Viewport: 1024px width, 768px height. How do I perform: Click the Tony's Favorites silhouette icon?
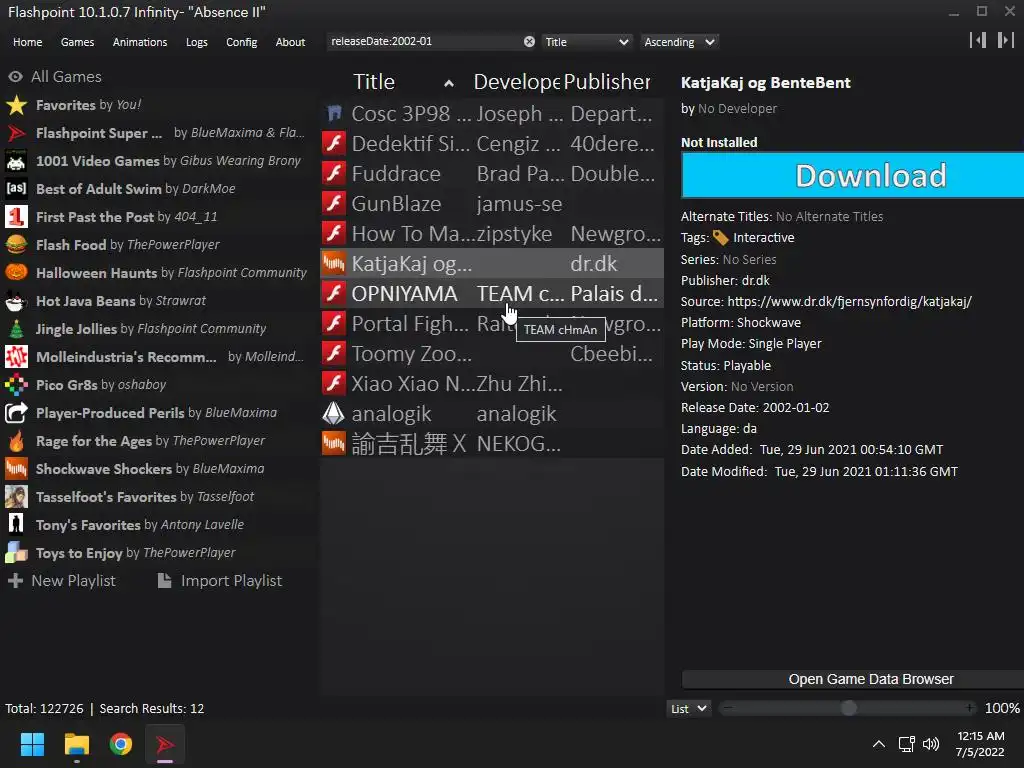click(16, 525)
